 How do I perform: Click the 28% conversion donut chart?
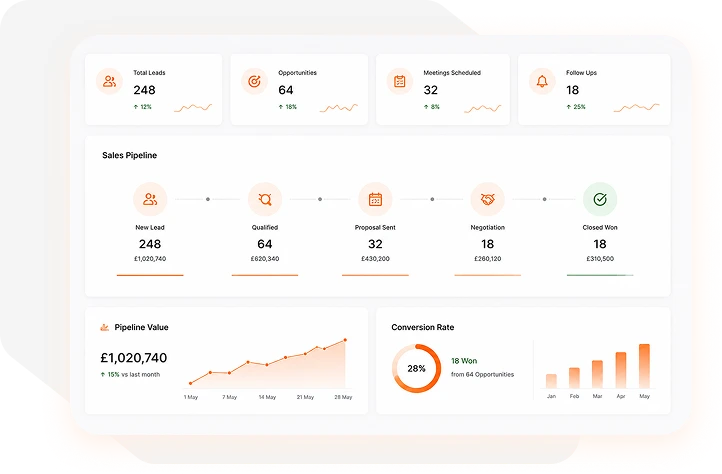(x=416, y=368)
